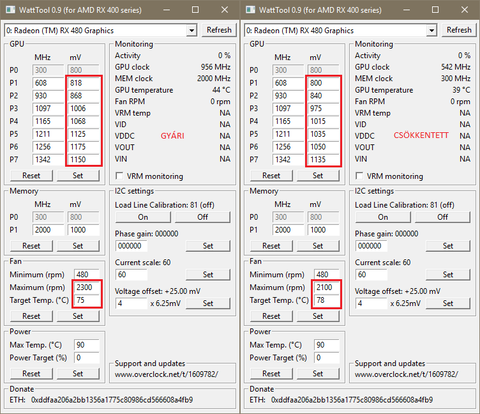Click P1 voltage field 800 in right window
480x414 pixels.
coord(324,83)
